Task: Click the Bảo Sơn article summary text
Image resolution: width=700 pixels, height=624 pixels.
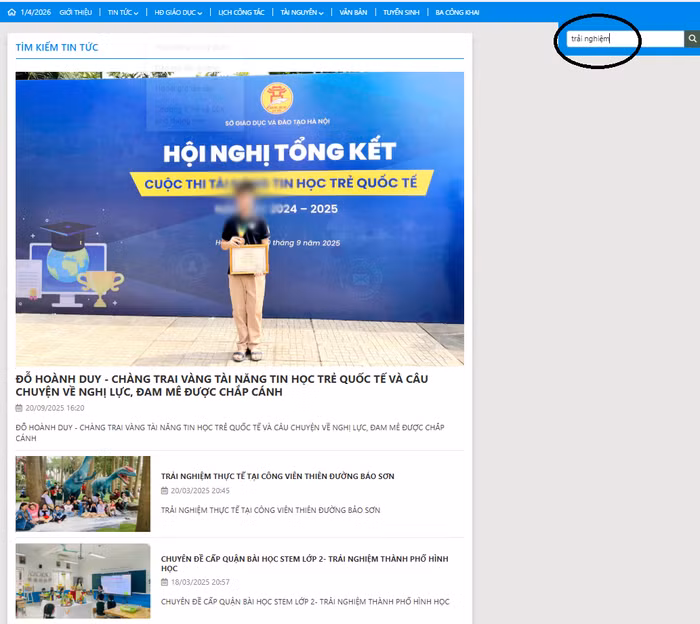Action: pyautogui.click(x=271, y=510)
